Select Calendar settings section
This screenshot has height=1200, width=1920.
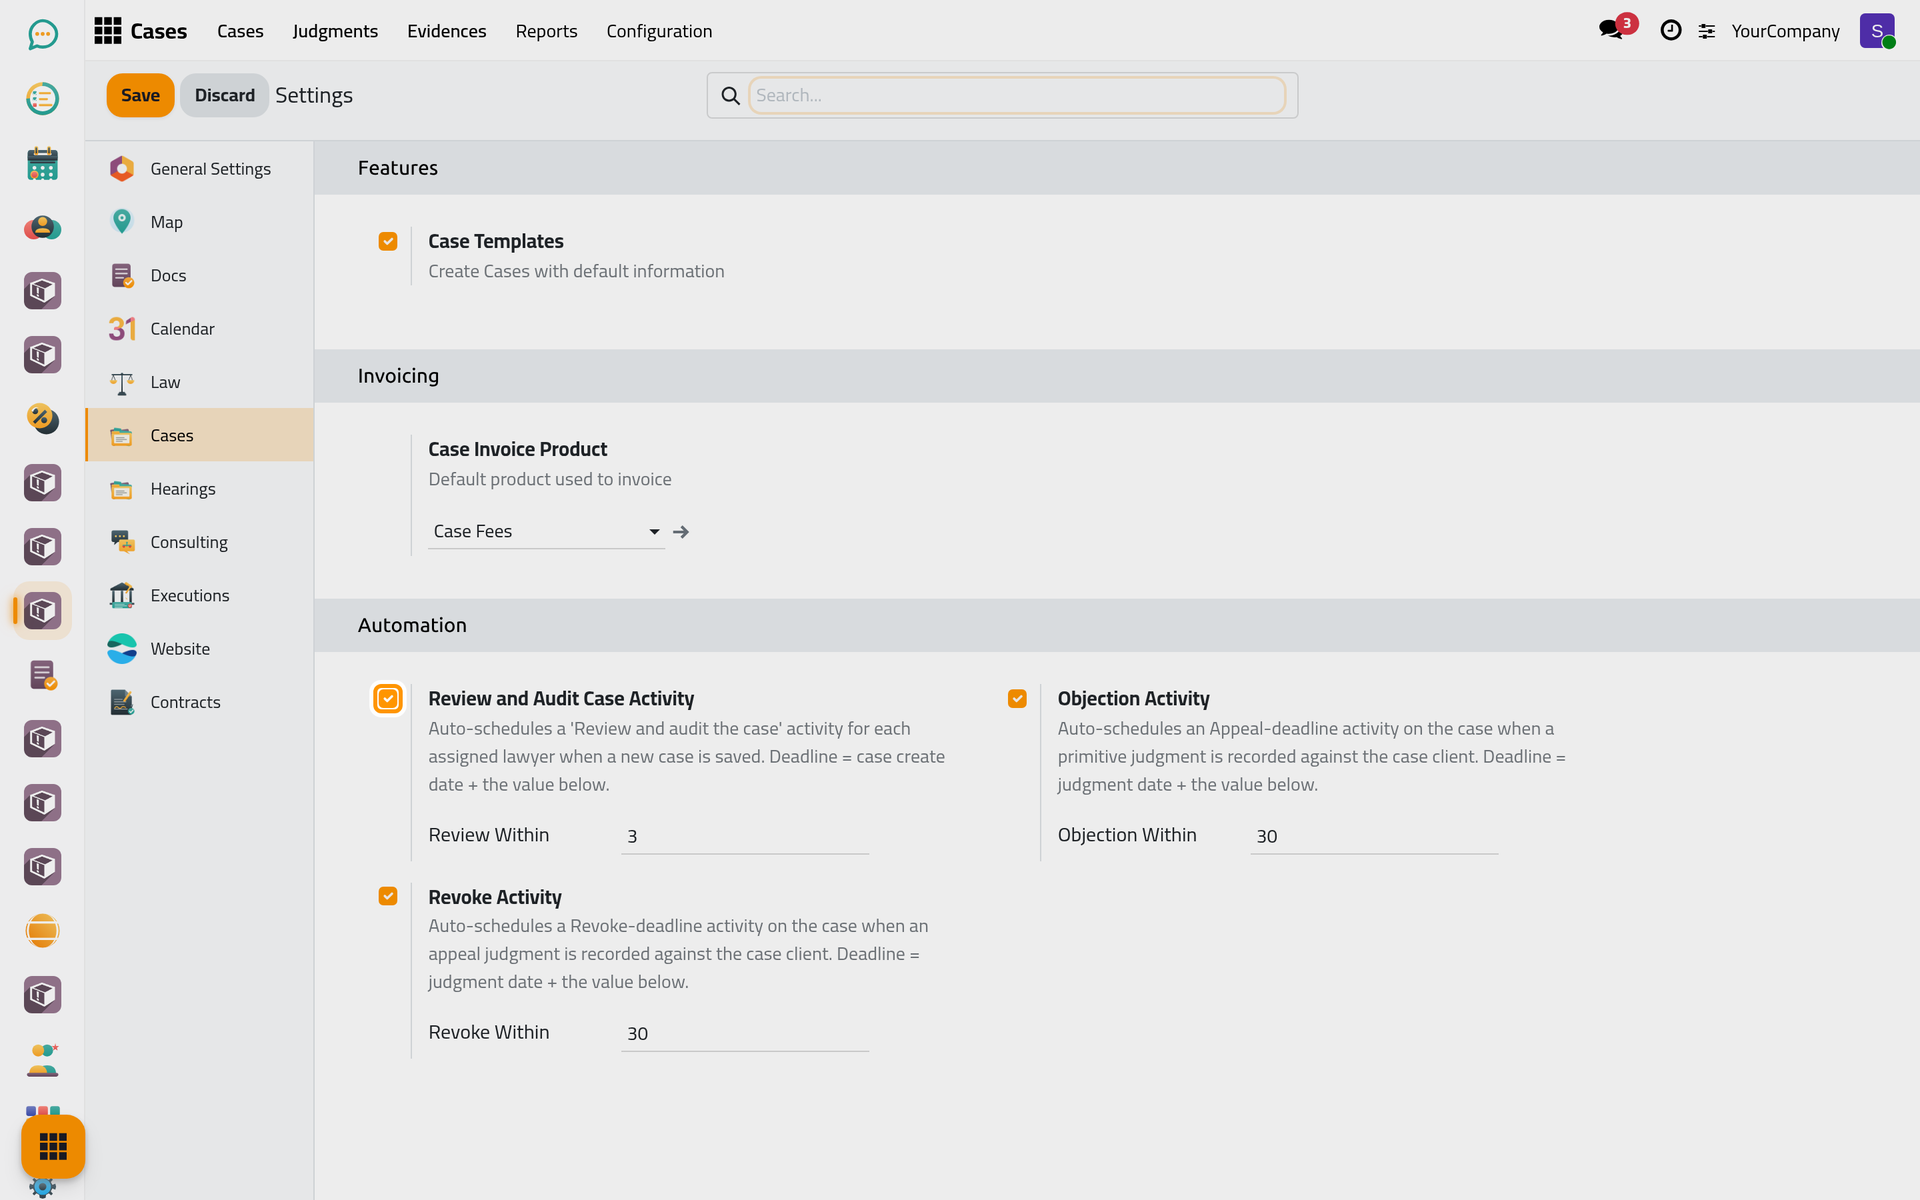[200, 329]
